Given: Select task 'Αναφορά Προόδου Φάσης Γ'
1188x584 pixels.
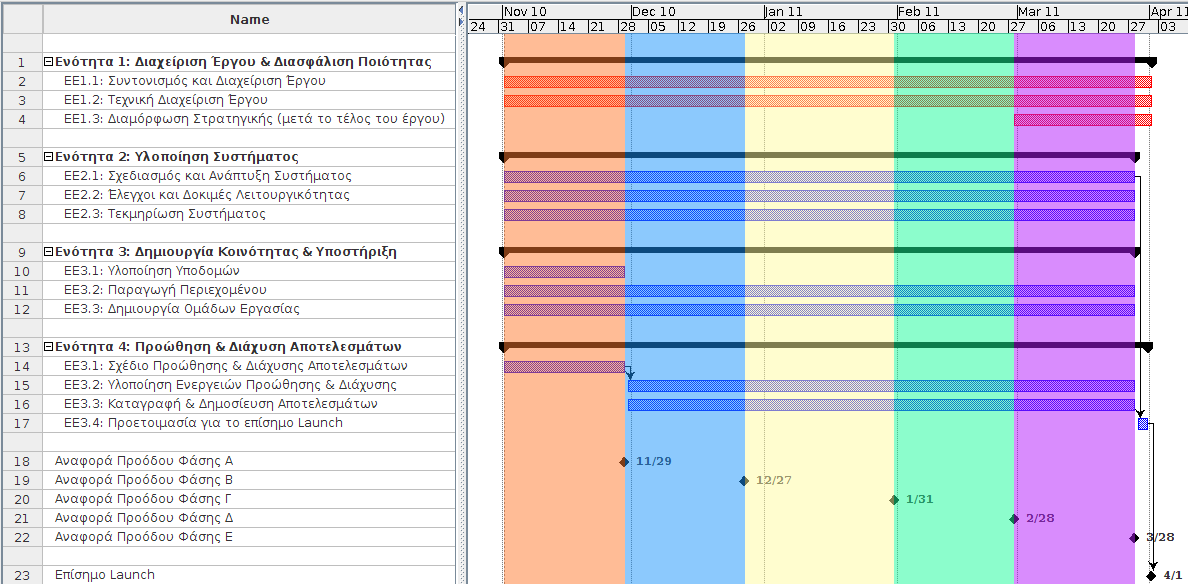Looking at the screenshot, I should (143, 498).
